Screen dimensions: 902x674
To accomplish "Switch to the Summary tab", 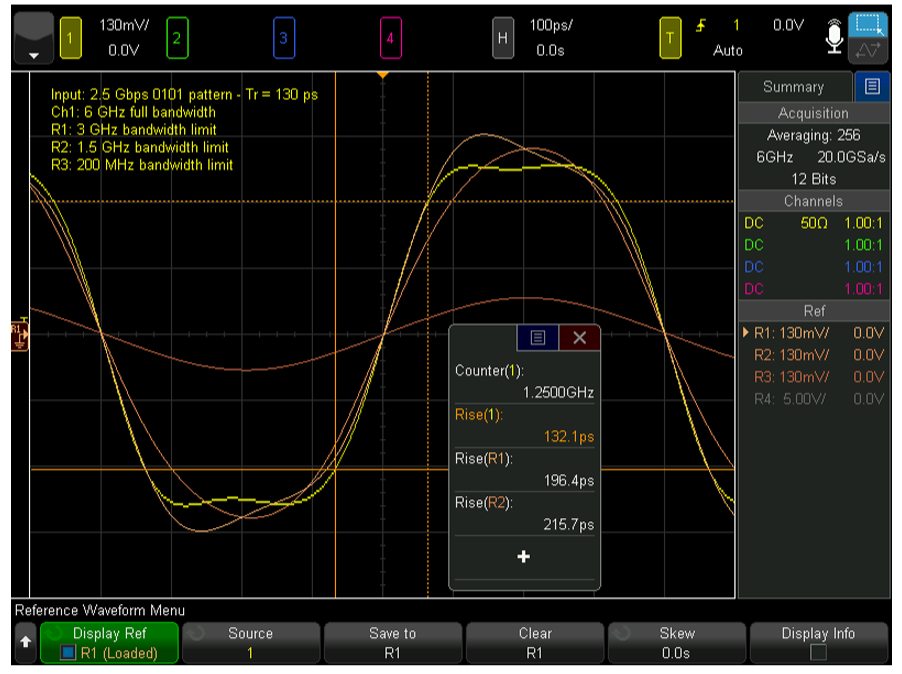I will pyautogui.click(x=794, y=87).
